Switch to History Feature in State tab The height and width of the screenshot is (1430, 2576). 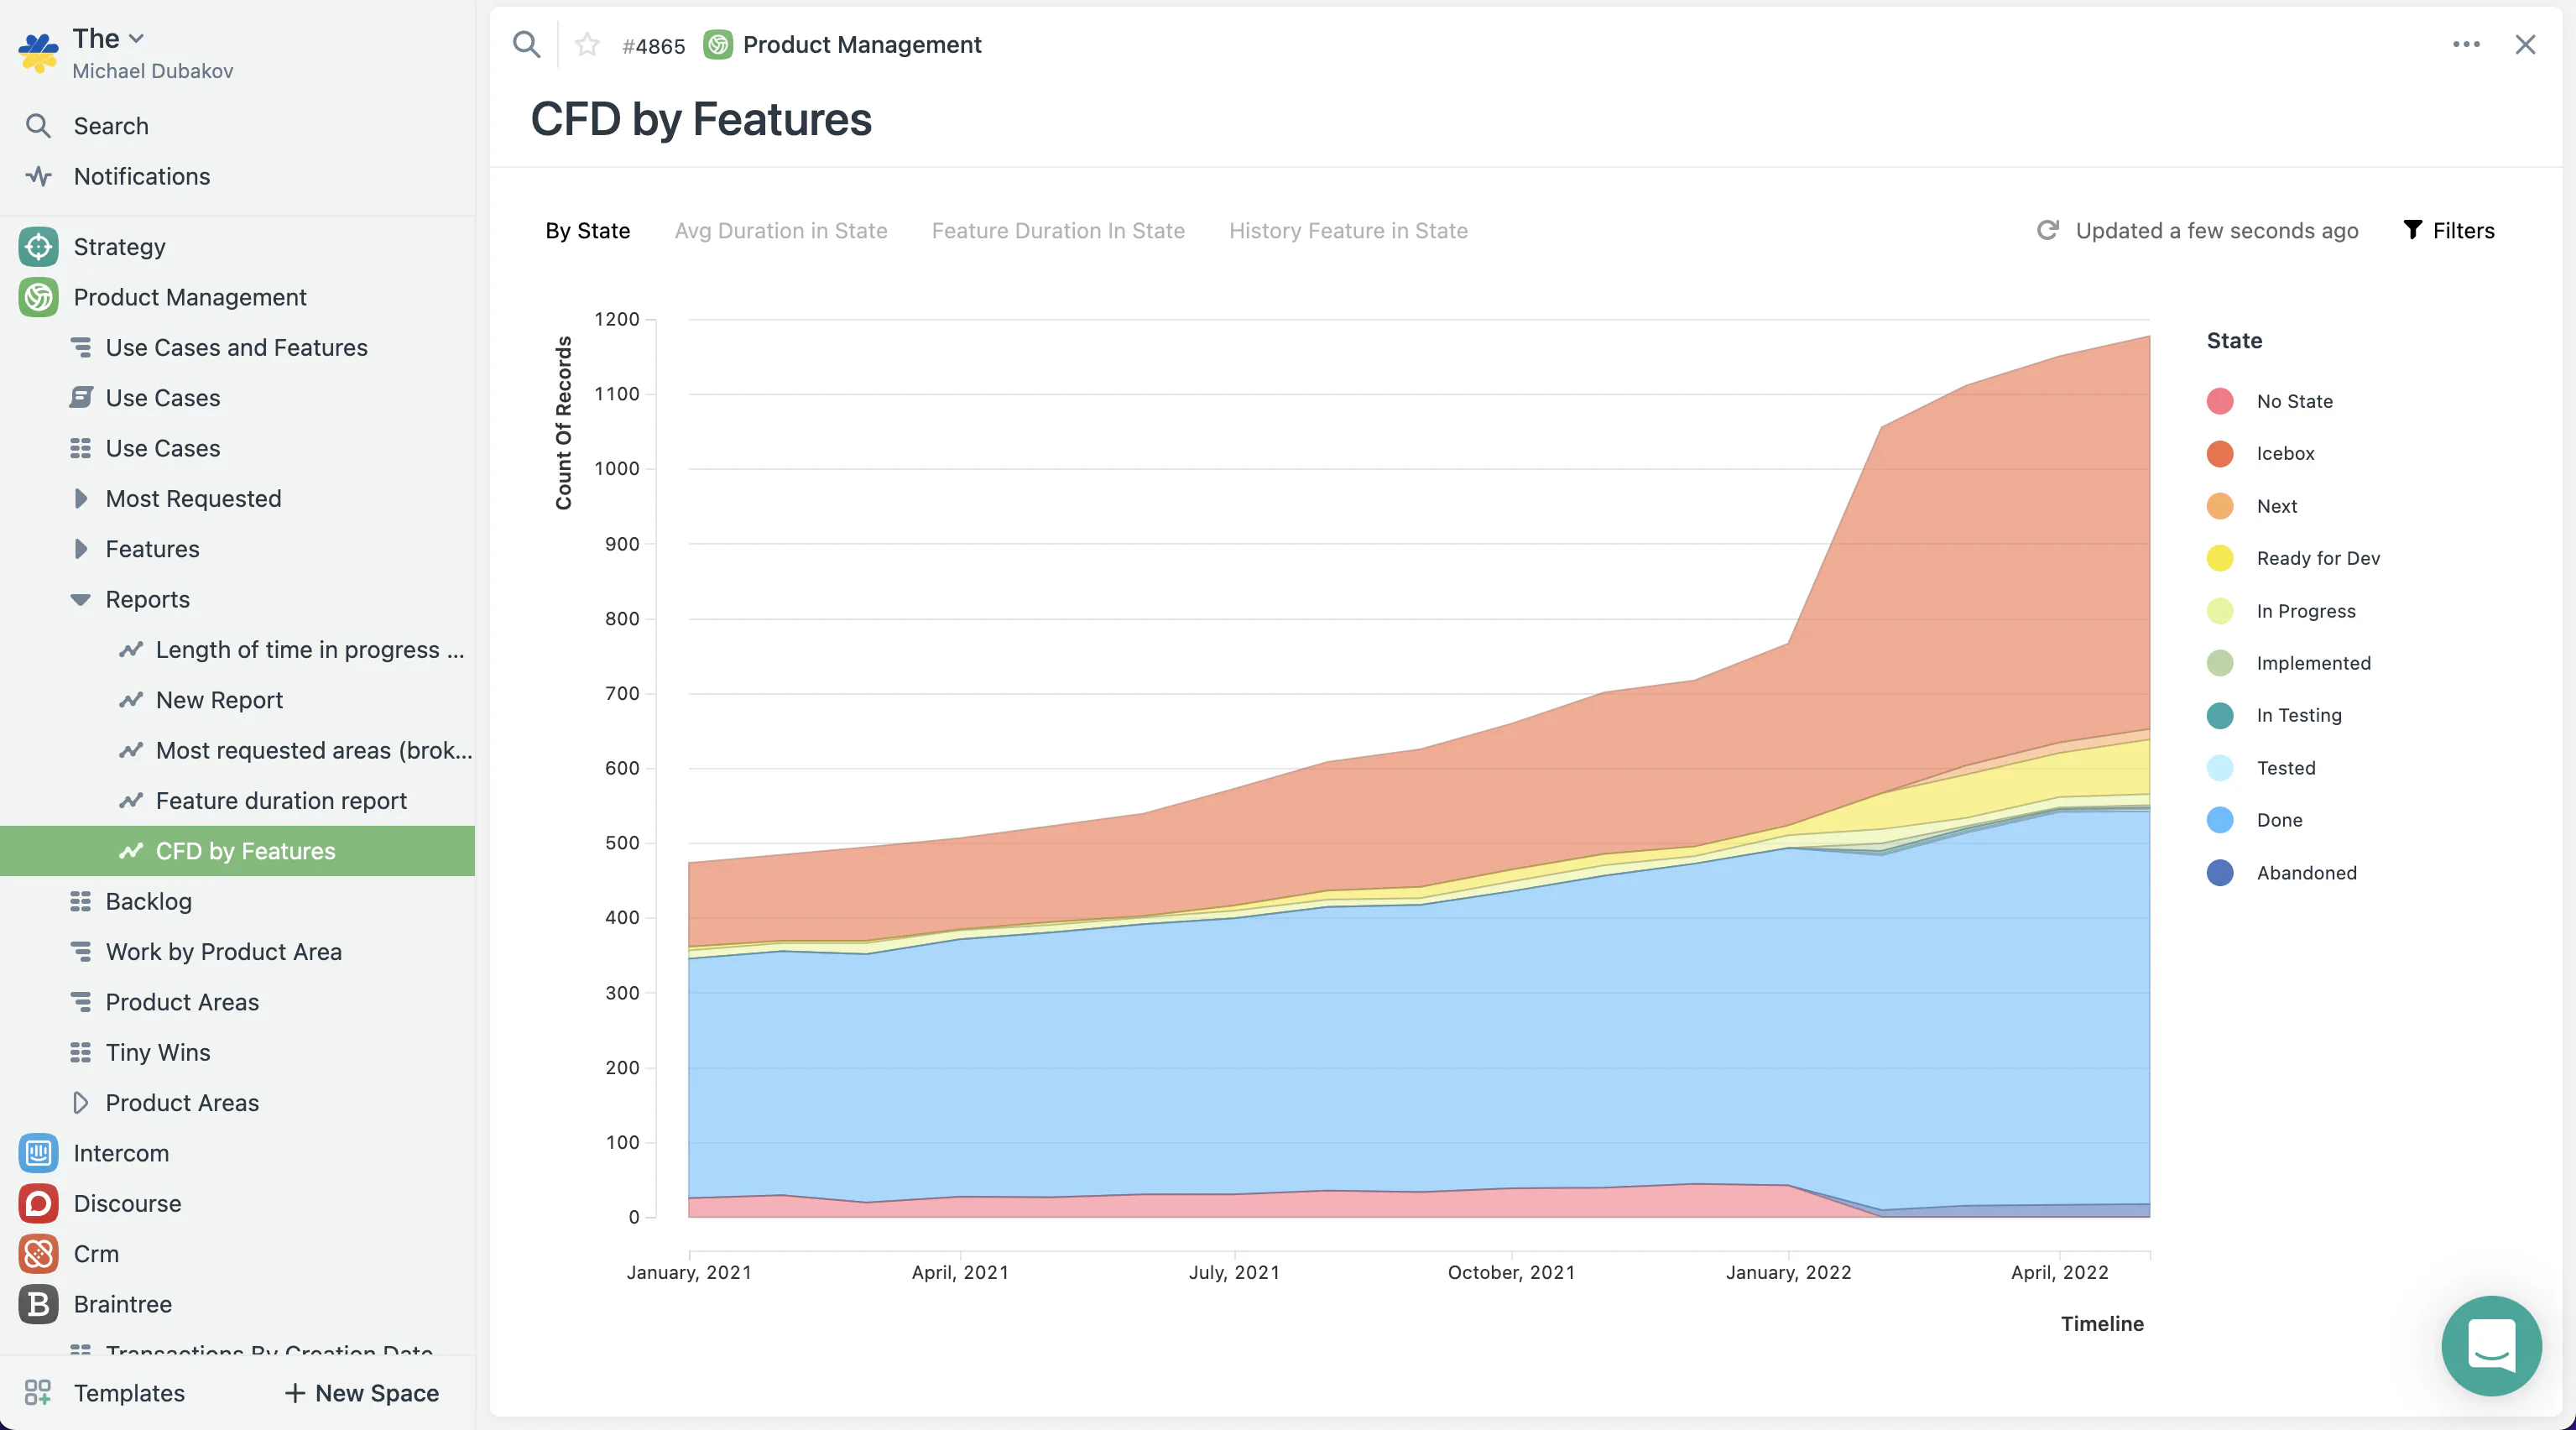1348,230
